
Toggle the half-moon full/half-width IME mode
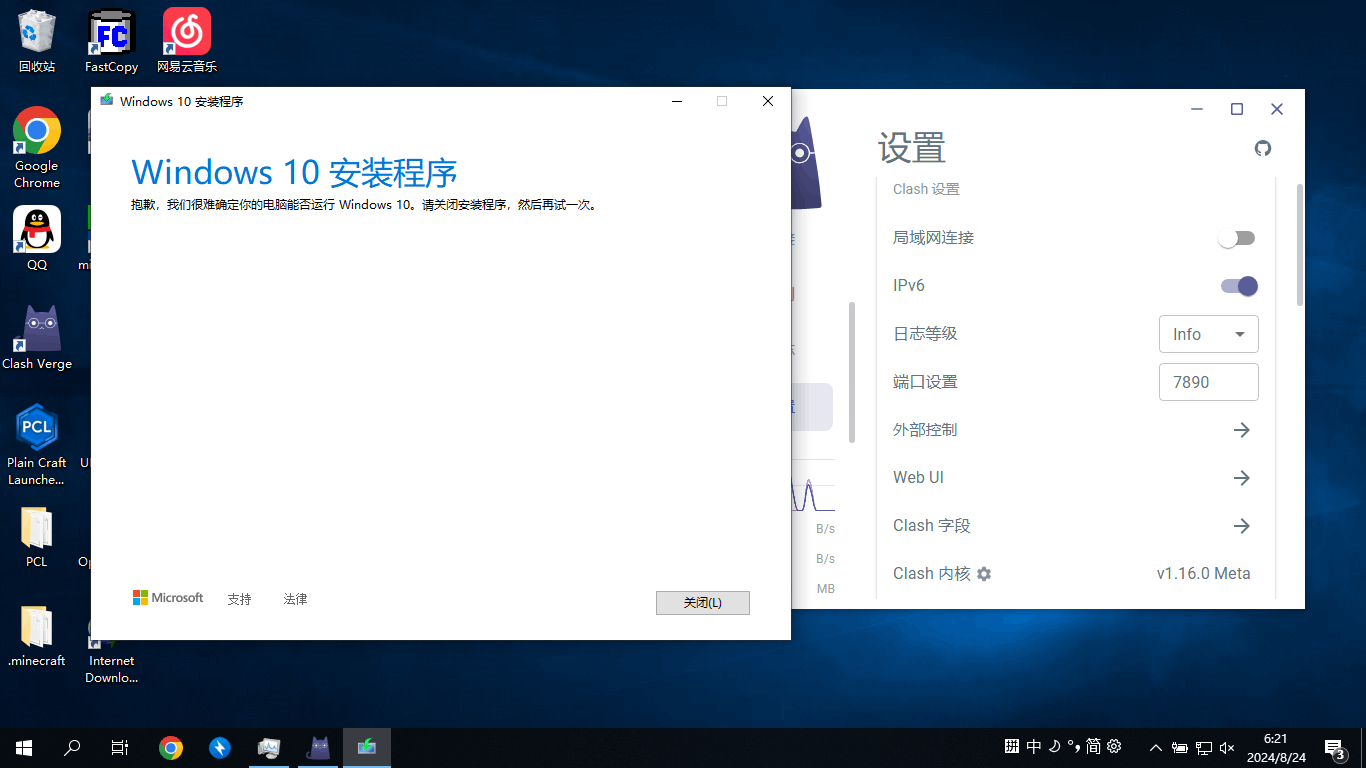[x=1054, y=746]
